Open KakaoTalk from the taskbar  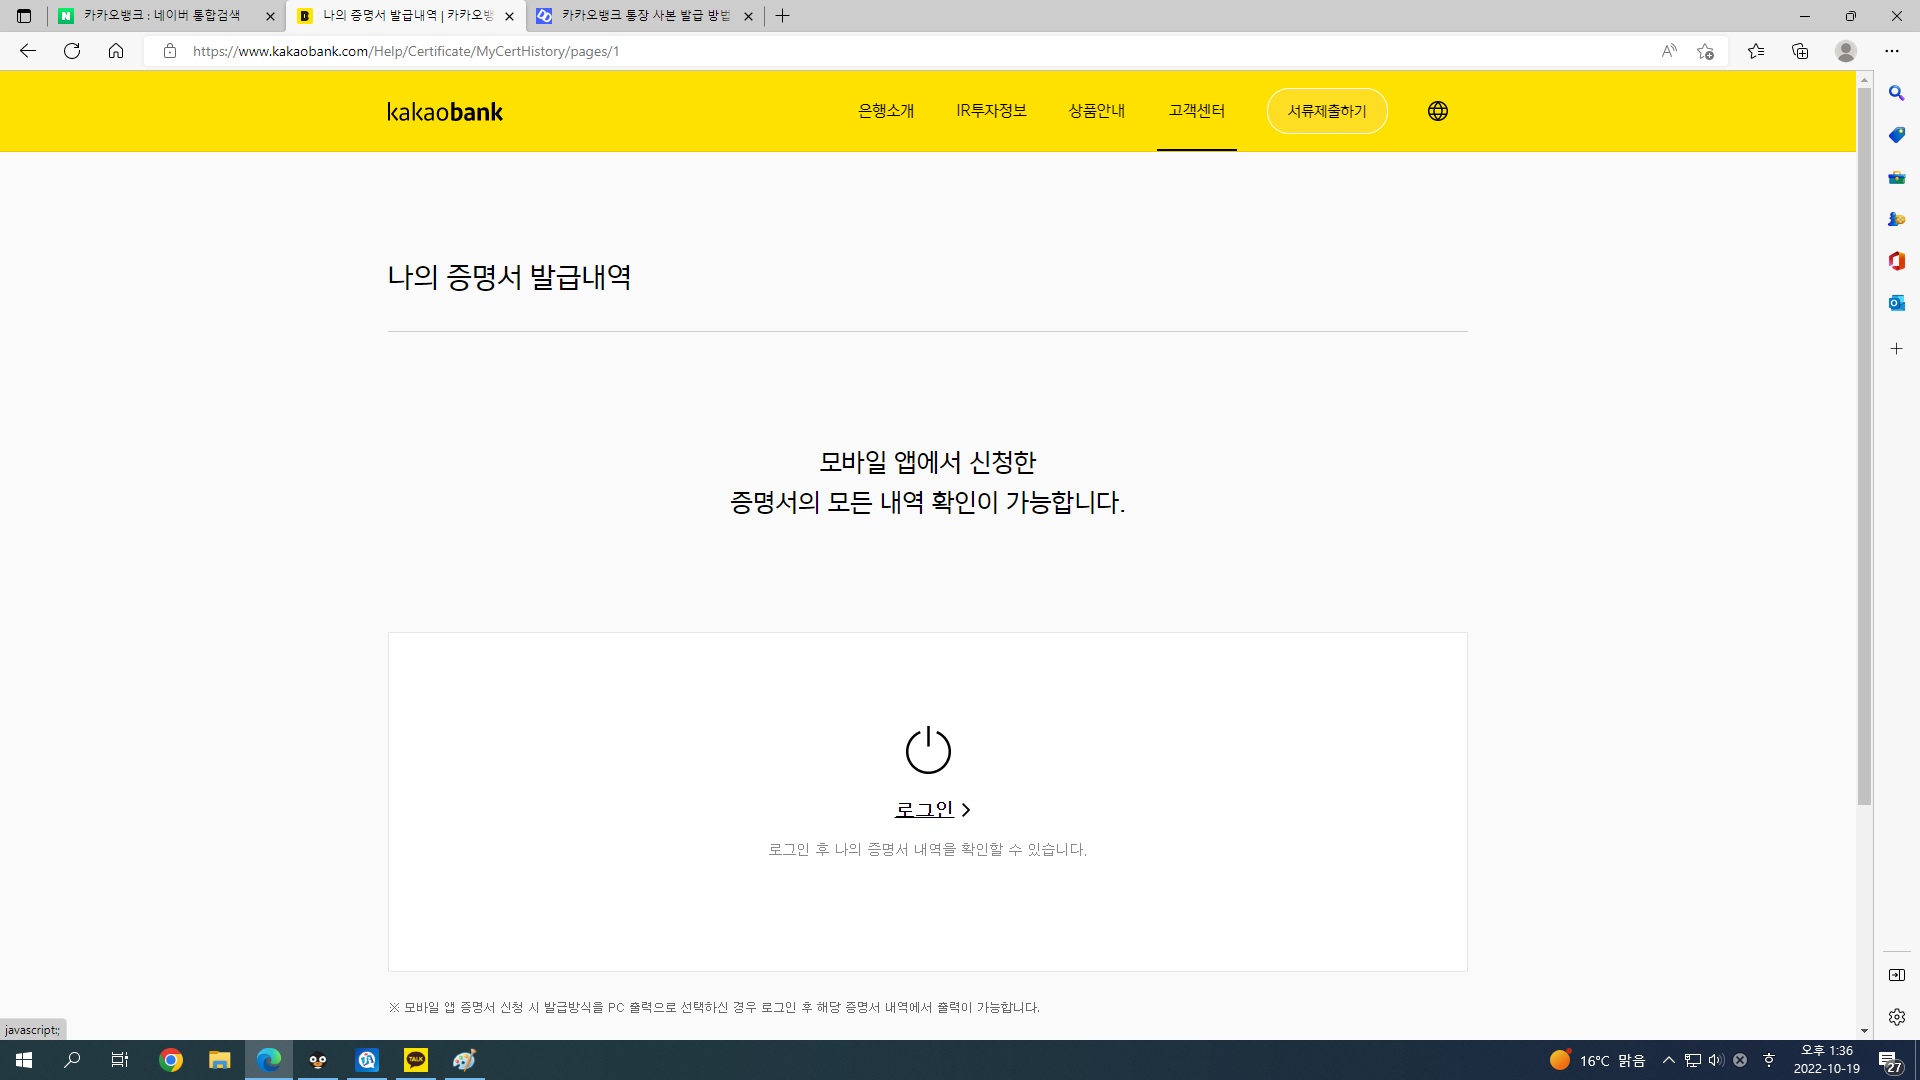click(416, 1060)
